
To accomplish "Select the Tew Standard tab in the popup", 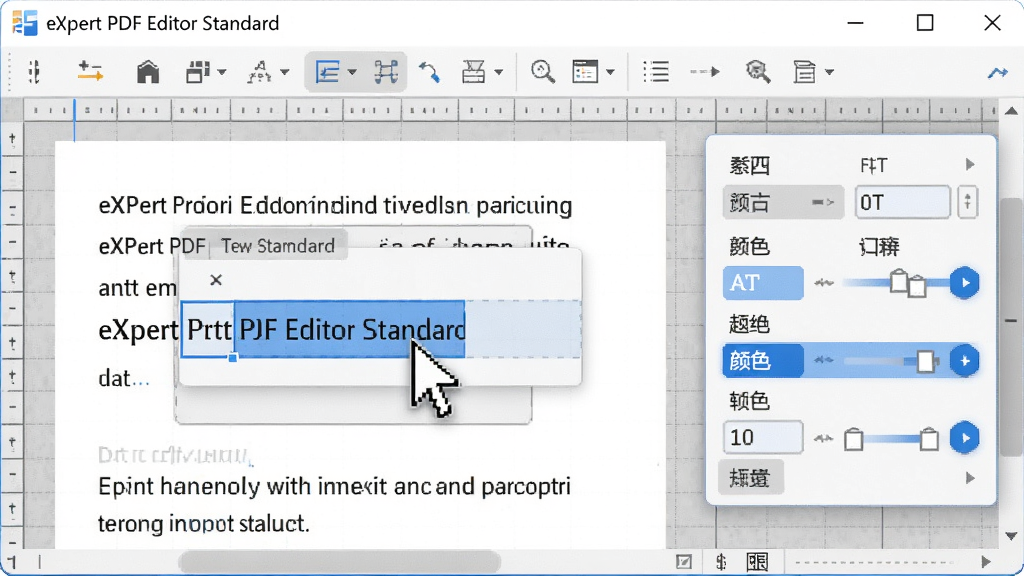I will [278, 246].
